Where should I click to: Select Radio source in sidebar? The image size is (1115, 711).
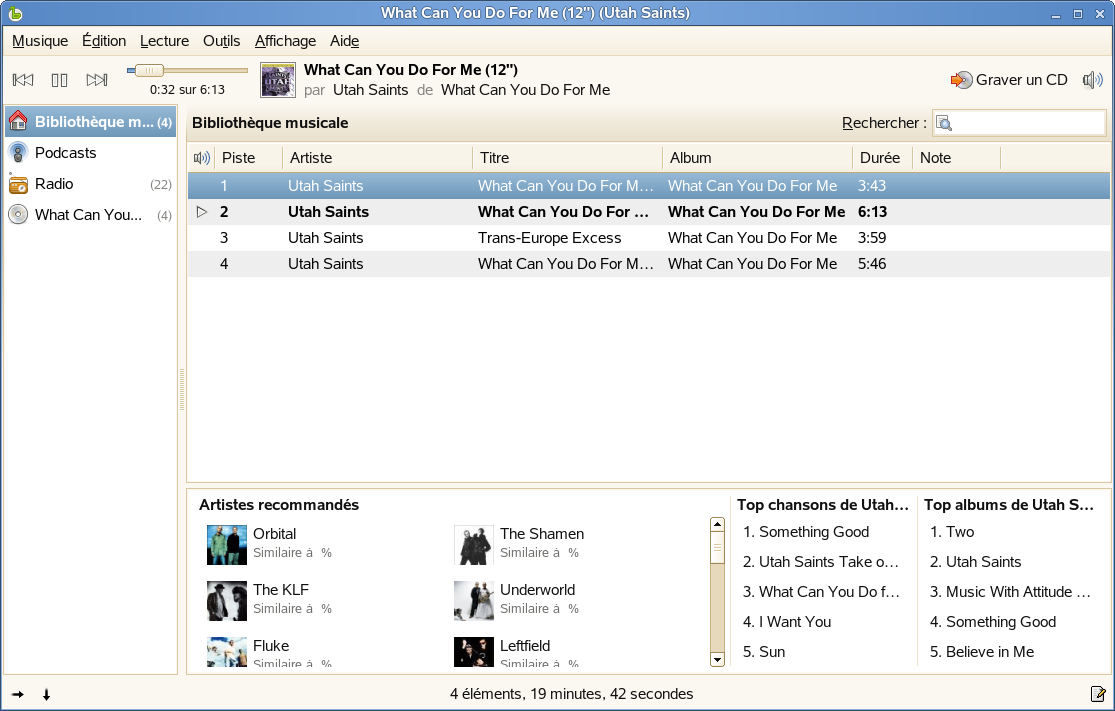pyautogui.click(x=90, y=184)
